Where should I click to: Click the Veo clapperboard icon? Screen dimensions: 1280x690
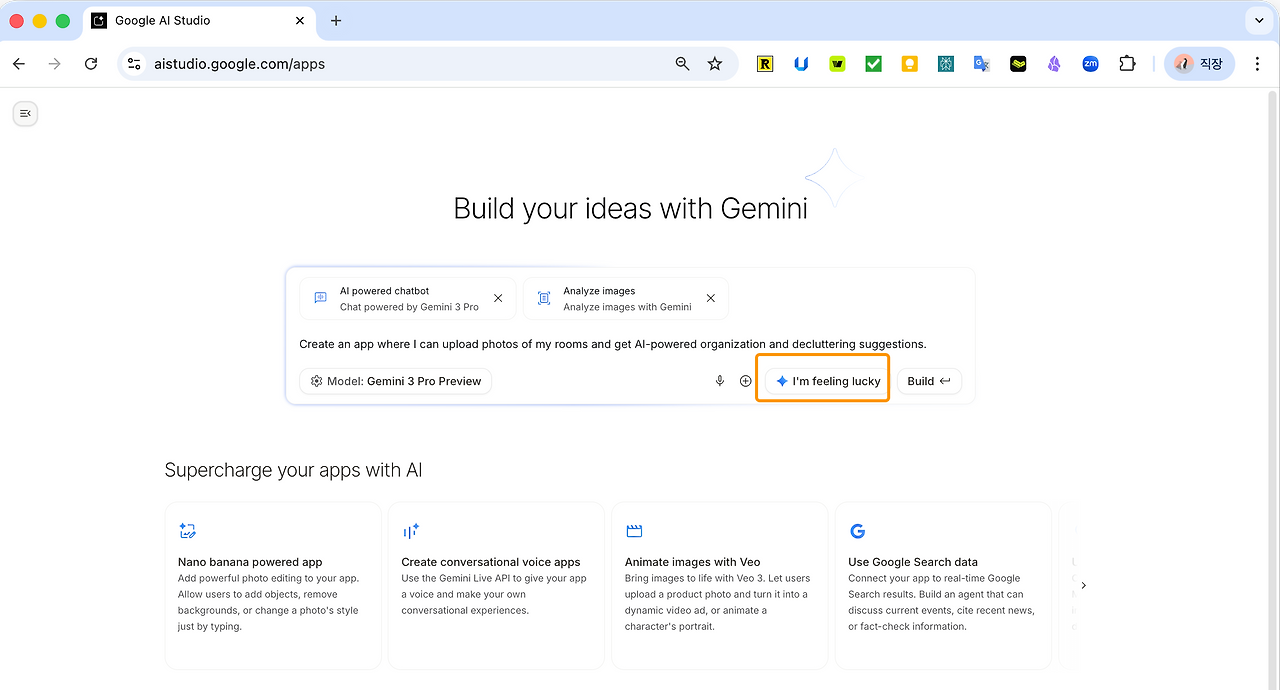tap(634, 531)
